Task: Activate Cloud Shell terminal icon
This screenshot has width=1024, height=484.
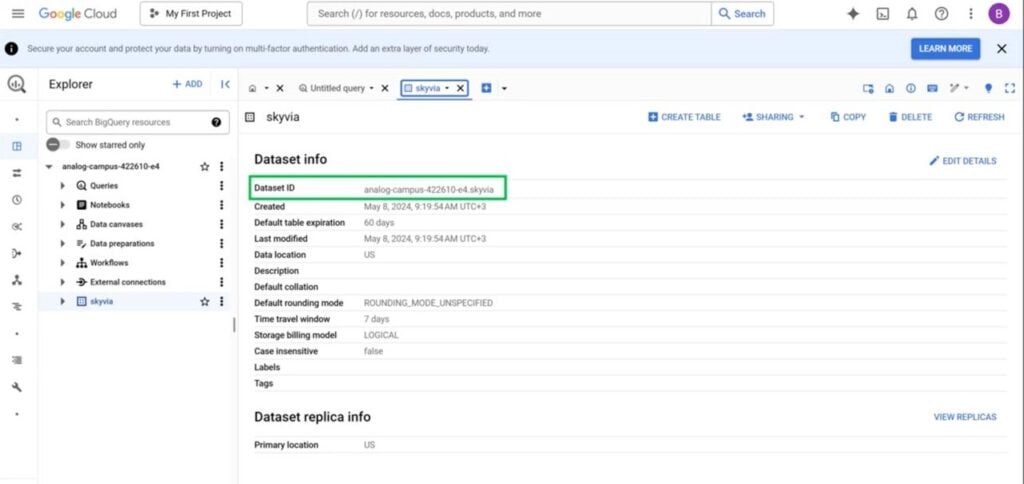Action: (x=882, y=14)
